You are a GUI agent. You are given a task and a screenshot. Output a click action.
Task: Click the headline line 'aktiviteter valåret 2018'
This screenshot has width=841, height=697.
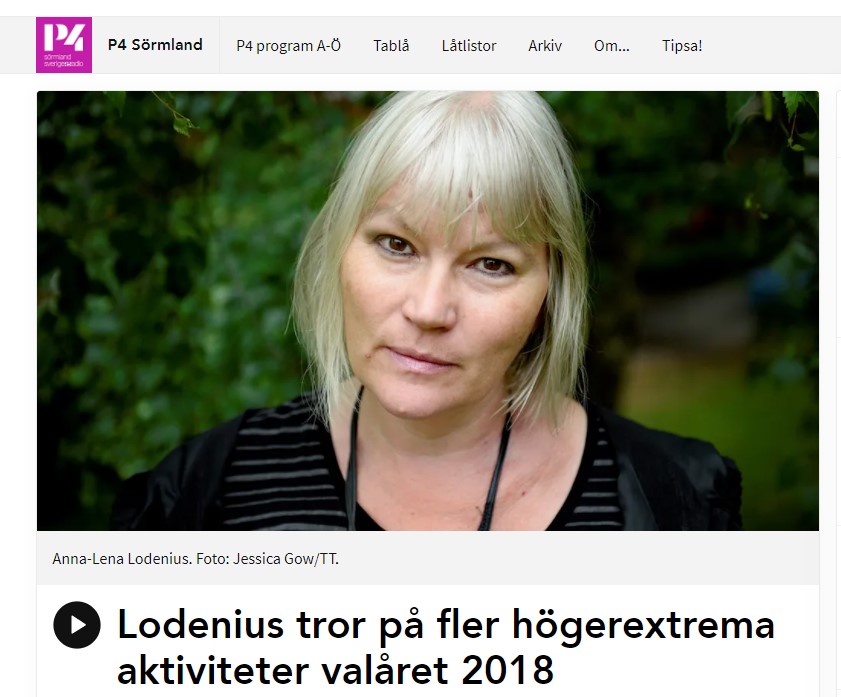pyautogui.click(x=335, y=670)
